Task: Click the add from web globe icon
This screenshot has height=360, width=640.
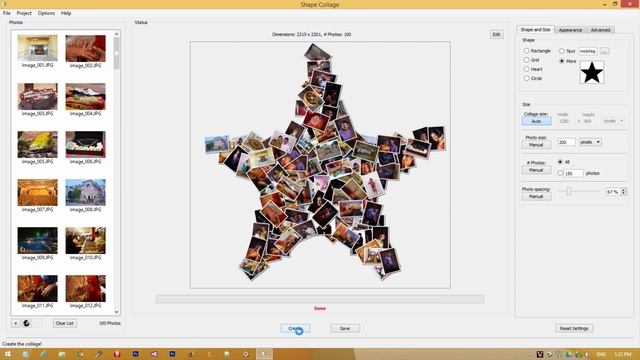Action: click(27, 323)
